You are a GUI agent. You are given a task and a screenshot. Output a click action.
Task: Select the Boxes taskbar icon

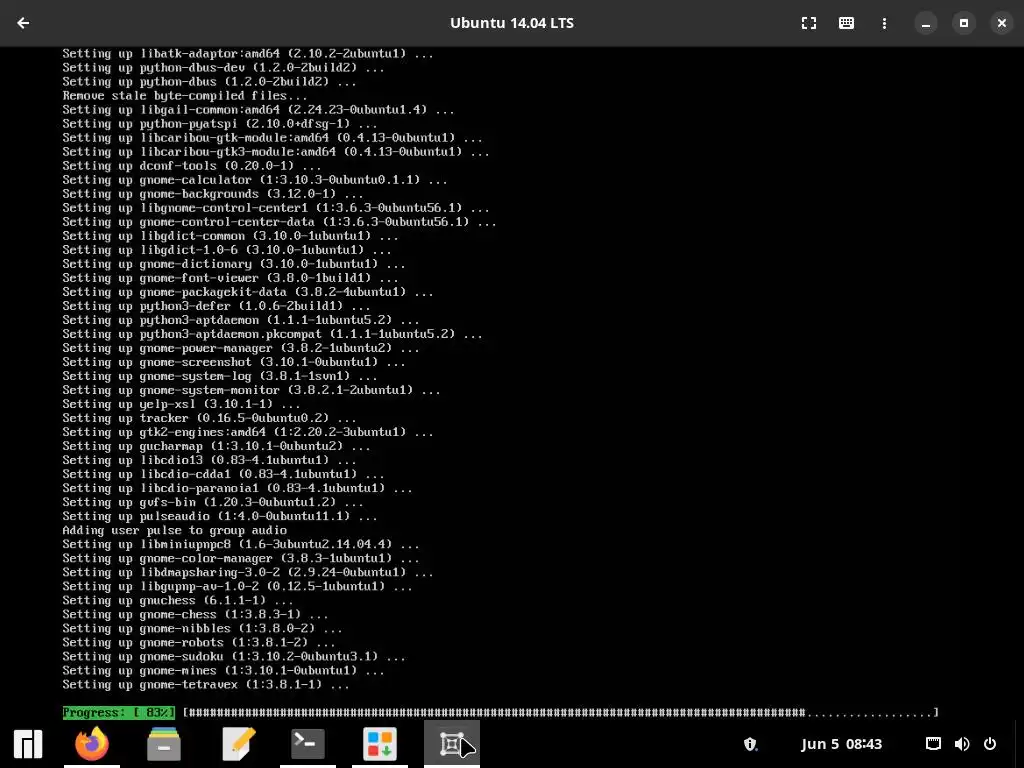pyautogui.click(x=452, y=744)
